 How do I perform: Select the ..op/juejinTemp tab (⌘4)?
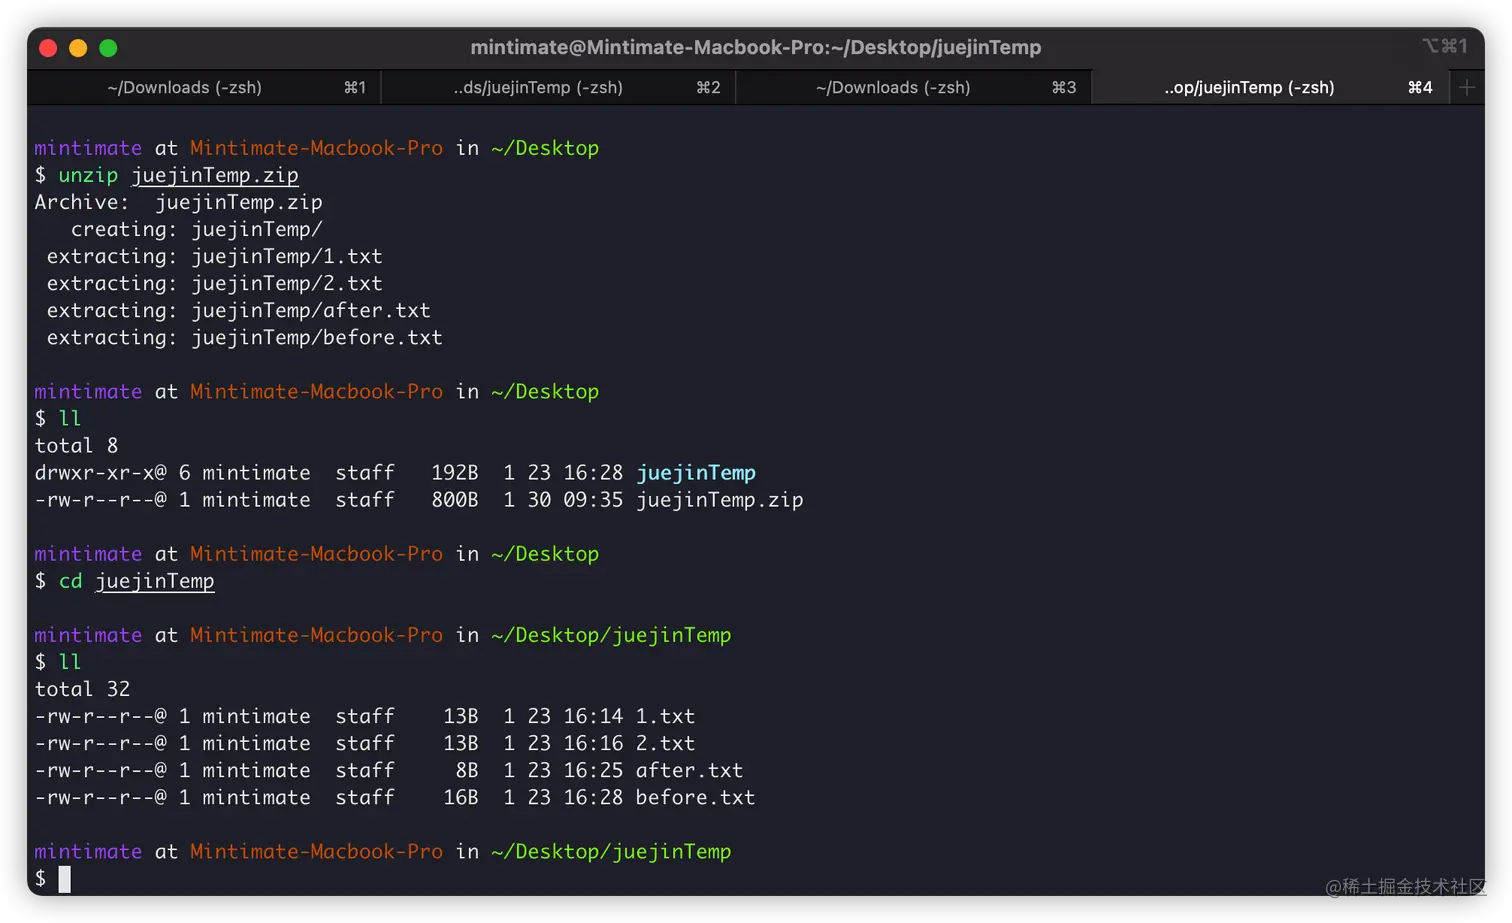coord(1269,88)
